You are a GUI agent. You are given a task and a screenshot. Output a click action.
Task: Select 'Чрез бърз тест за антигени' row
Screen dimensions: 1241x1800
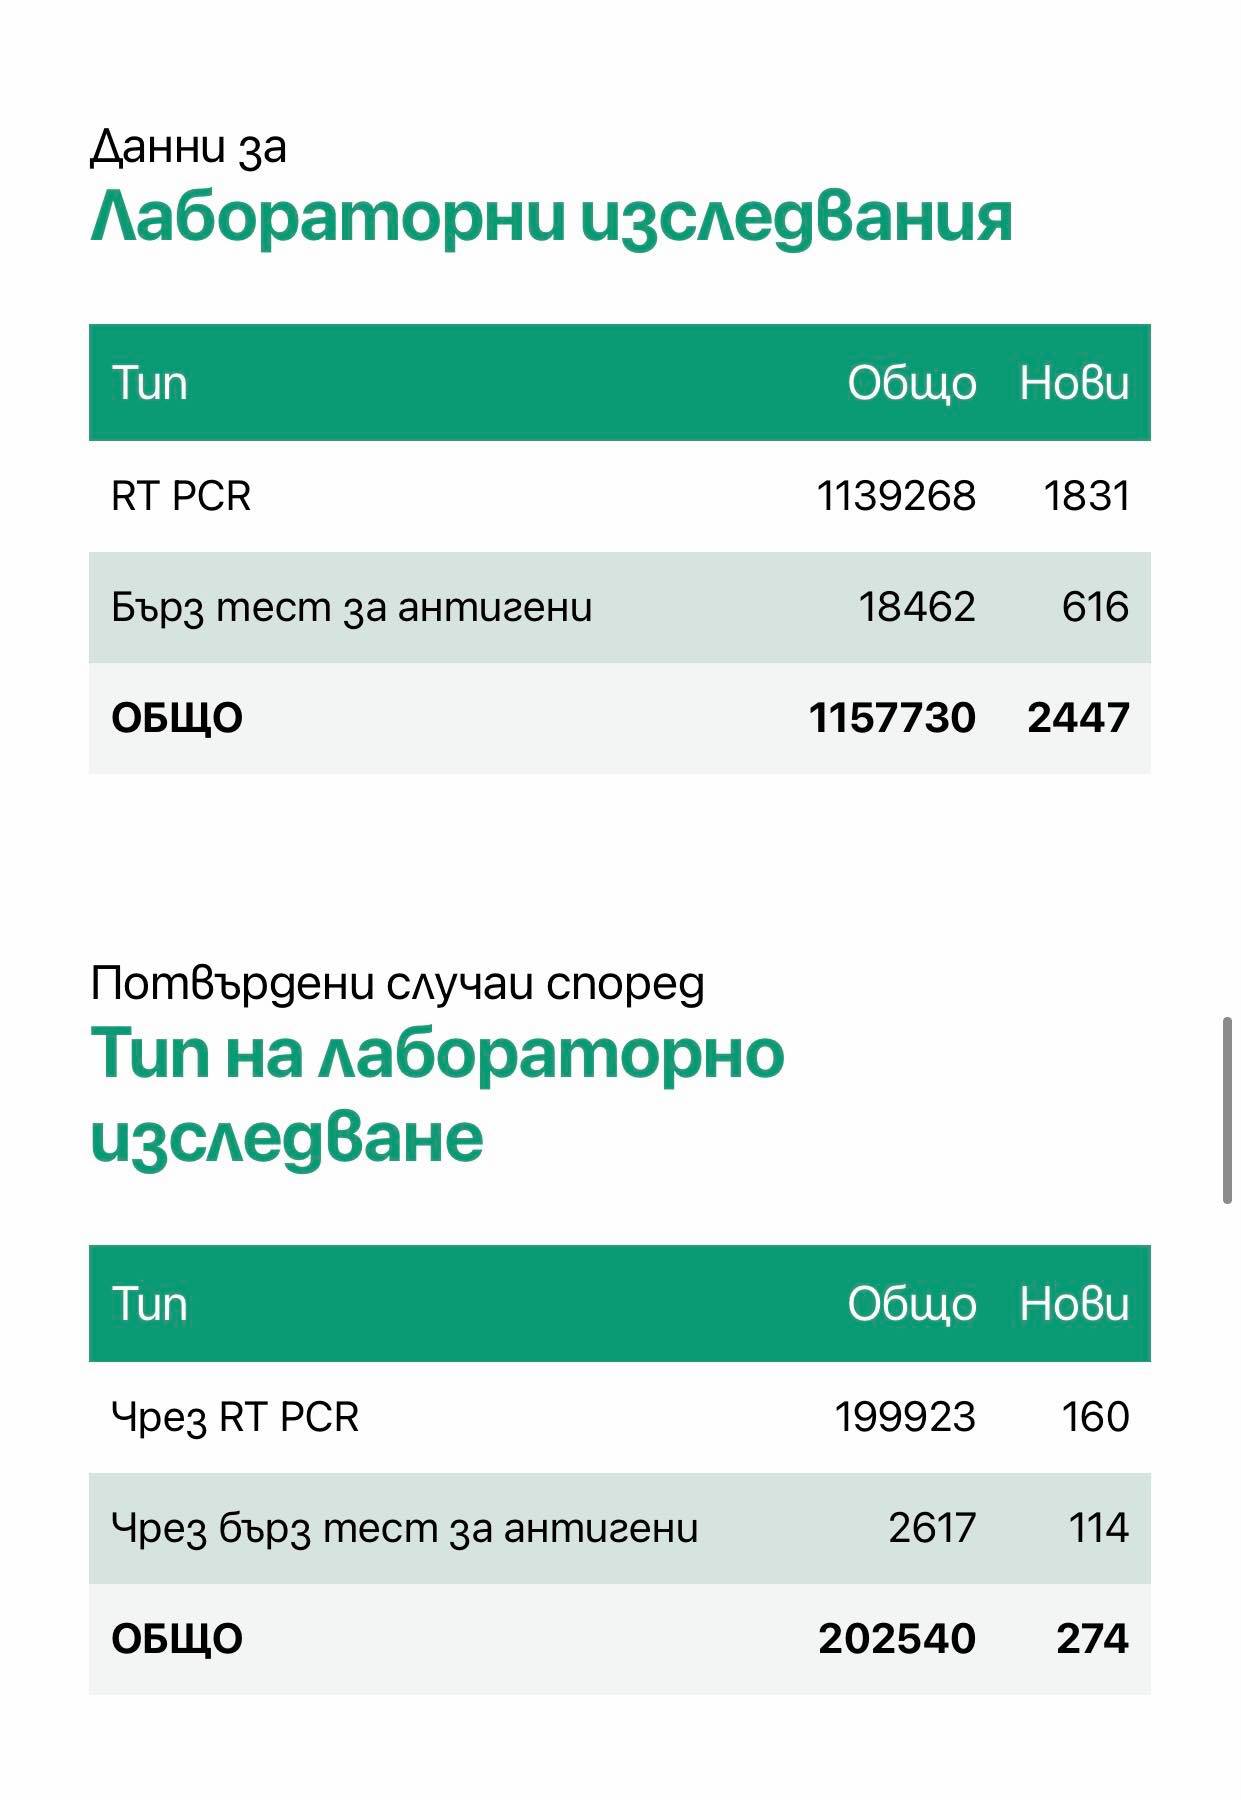tap(620, 1528)
